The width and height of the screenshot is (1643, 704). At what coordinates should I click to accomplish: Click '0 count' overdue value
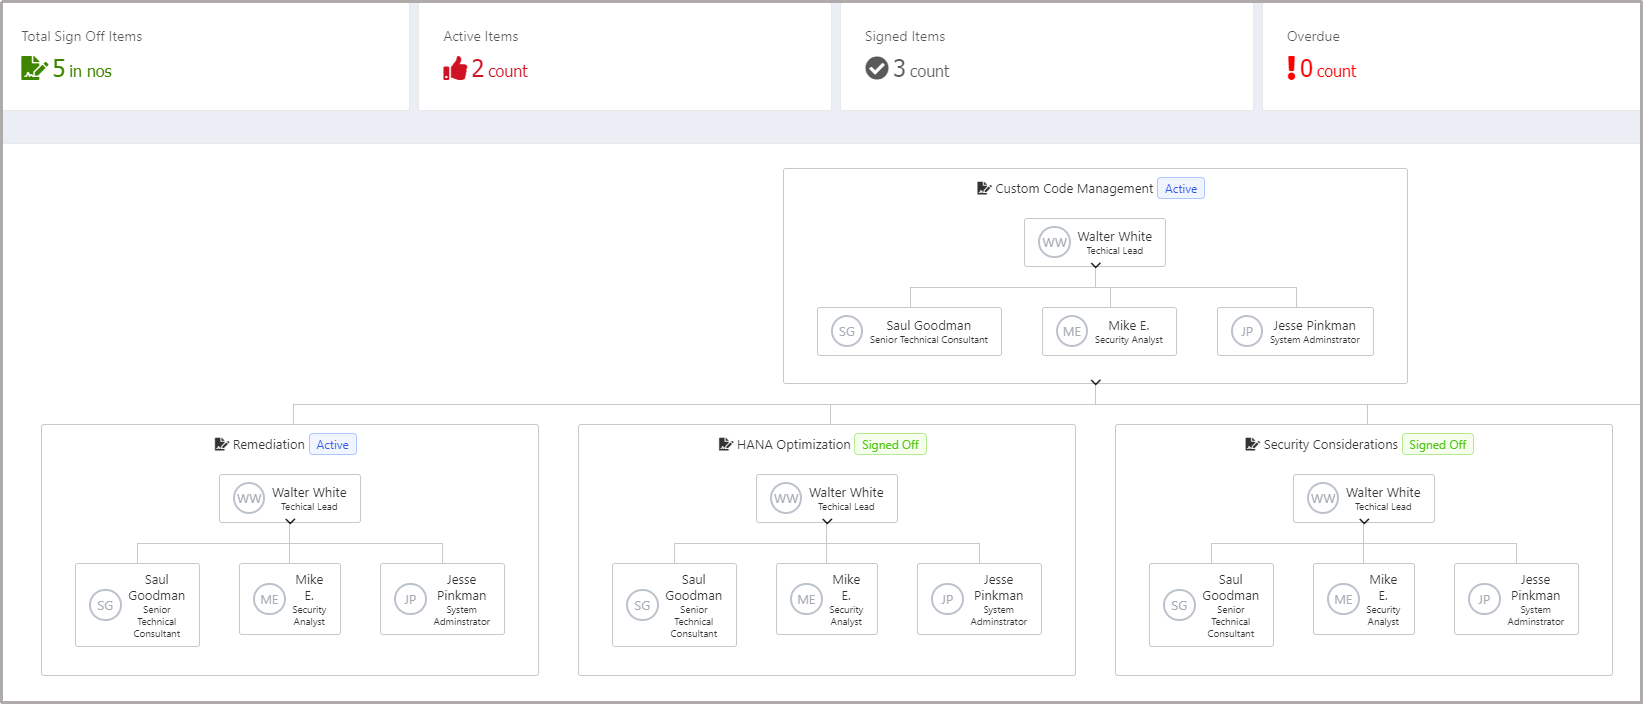click(1328, 69)
